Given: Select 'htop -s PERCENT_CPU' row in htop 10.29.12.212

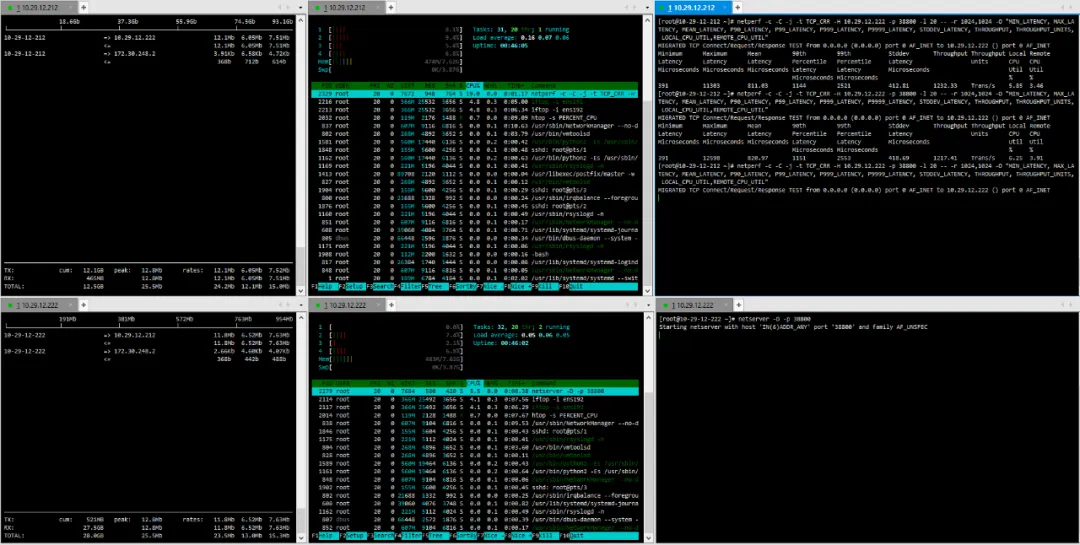Looking at the screenshot, I should click(x=475, y=118).
